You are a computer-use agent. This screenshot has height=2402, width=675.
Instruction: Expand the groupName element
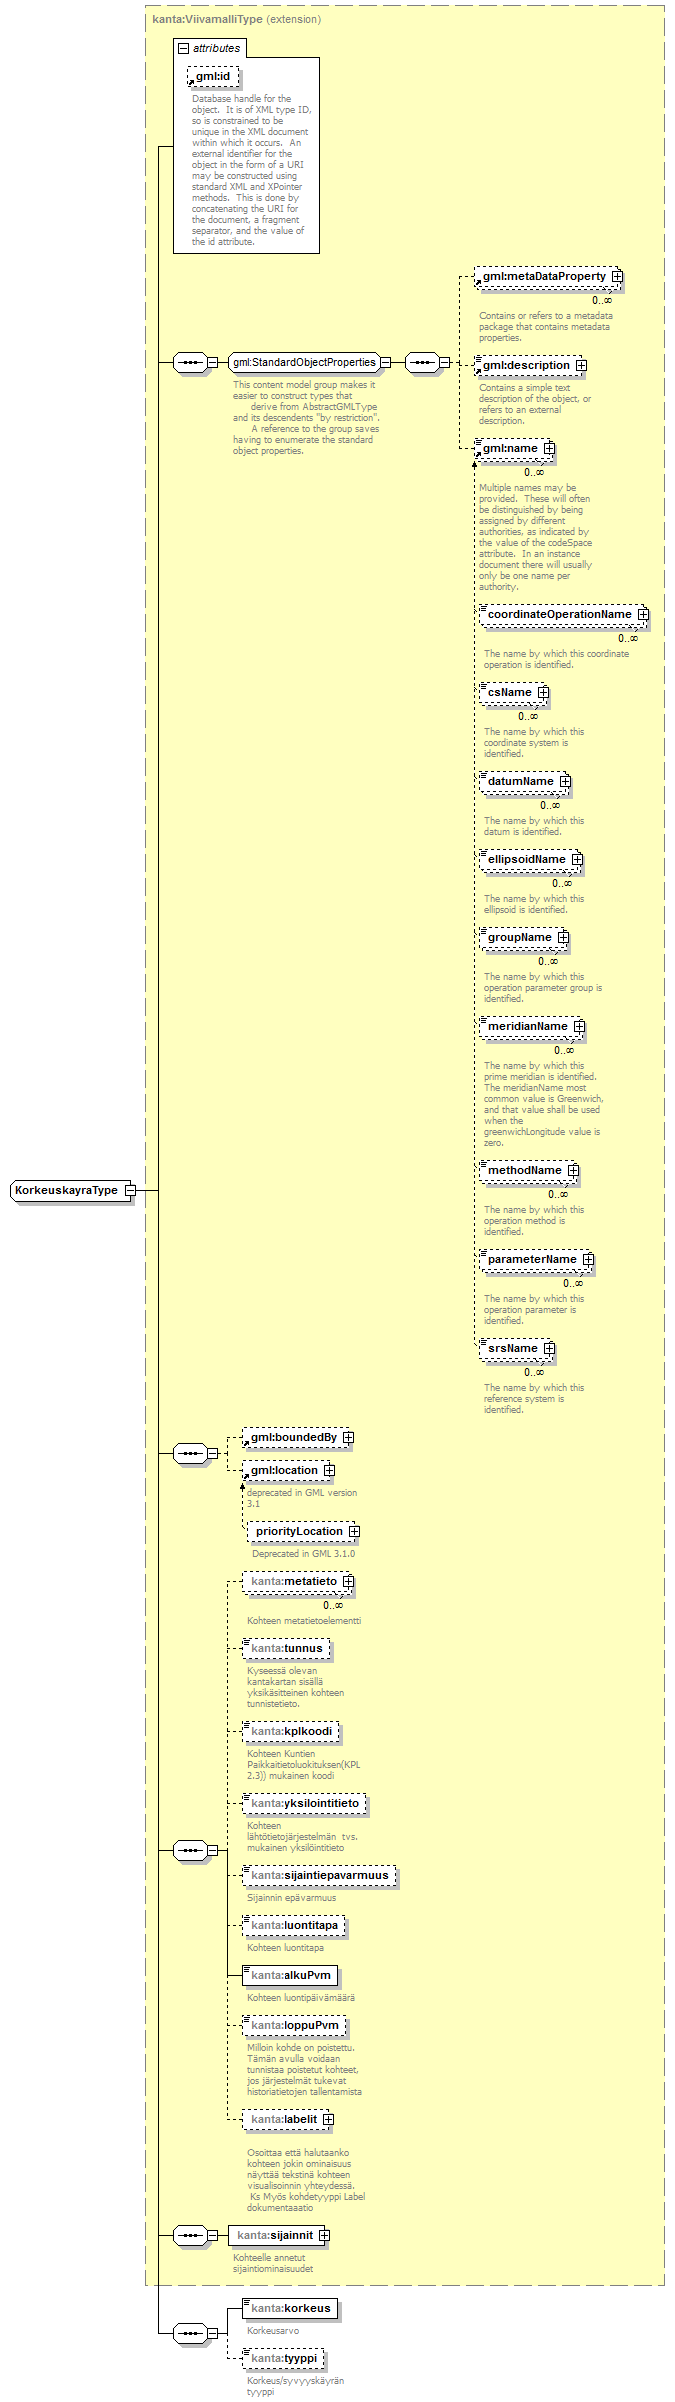pyautogui.click(x=563, y=937)
